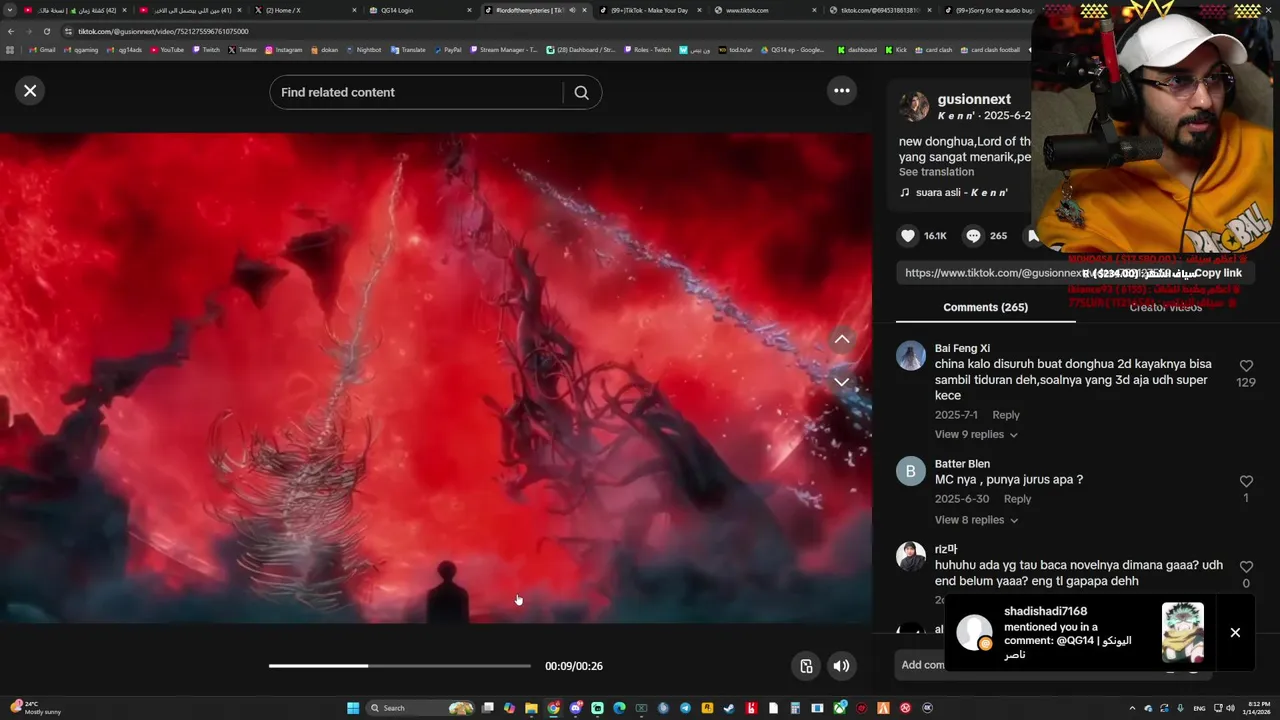Screen dimensions: 1280x720
Task: Open Instagram bookmark
Action: [x=283, y=49]
